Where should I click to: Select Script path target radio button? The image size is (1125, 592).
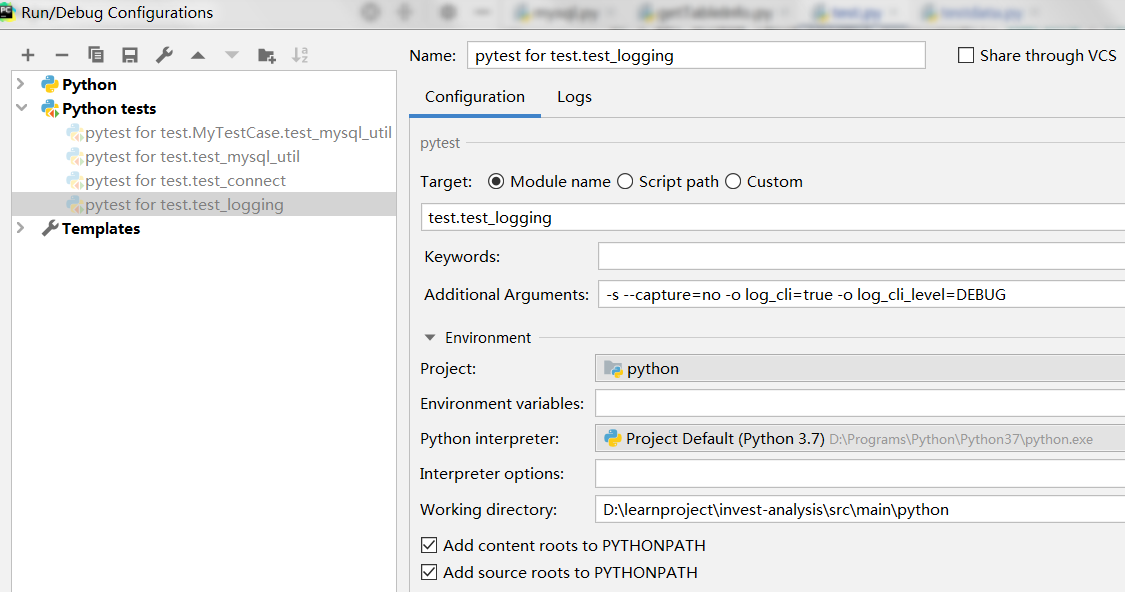click(625, 182)
